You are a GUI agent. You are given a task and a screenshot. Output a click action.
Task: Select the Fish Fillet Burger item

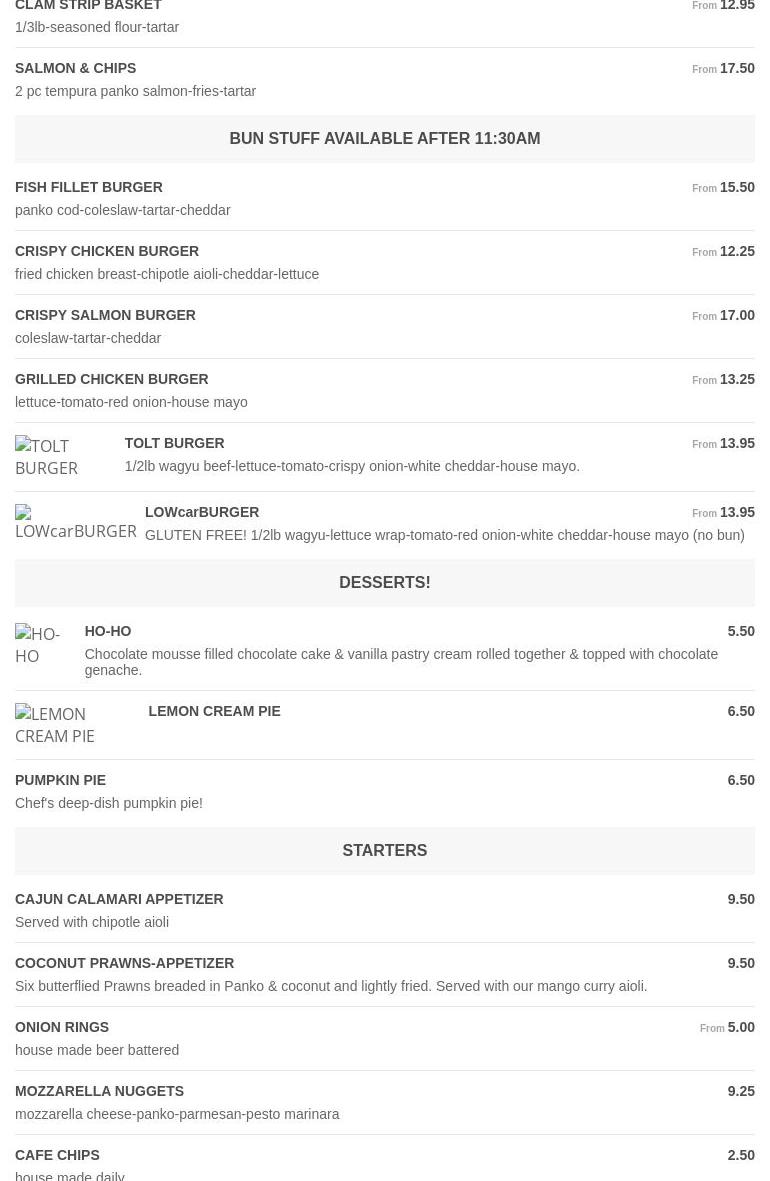89,187
